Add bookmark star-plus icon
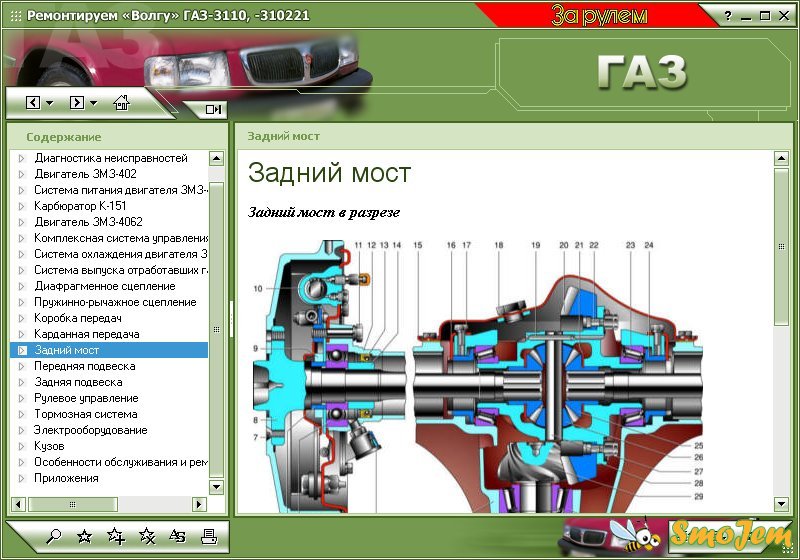This screenshot has width=800, height=560. pyautogui.click(x=116, y=536)
